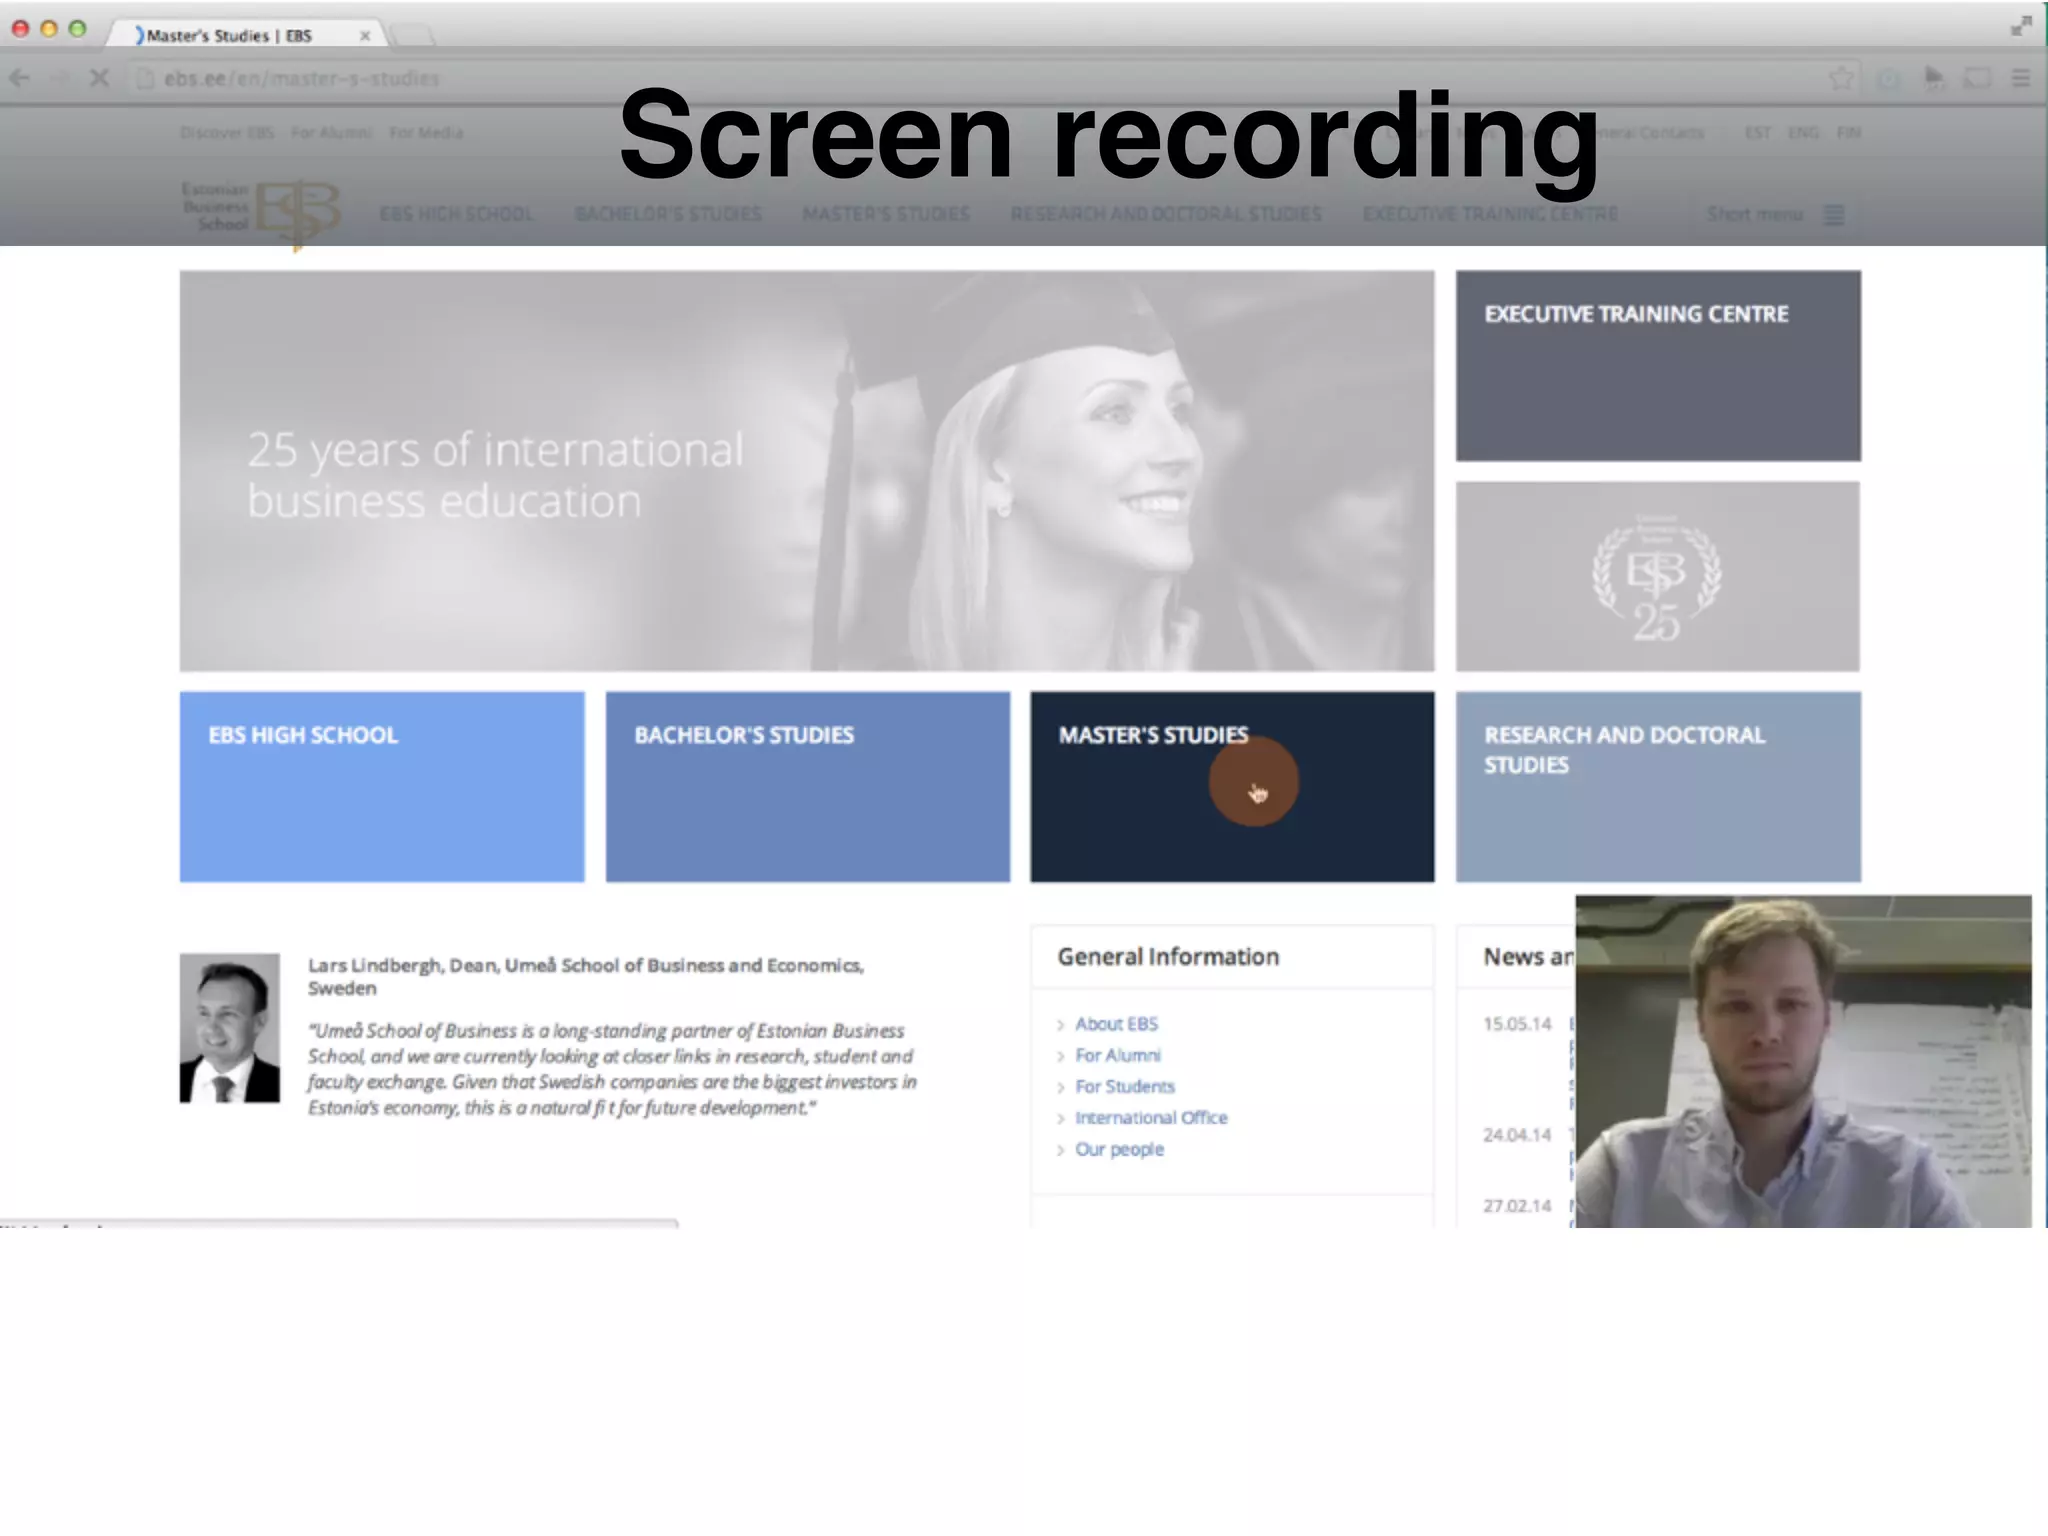Open RESEARCH AND DOCTORAL STUDIES in the navigation

(x=1166, y=214)
